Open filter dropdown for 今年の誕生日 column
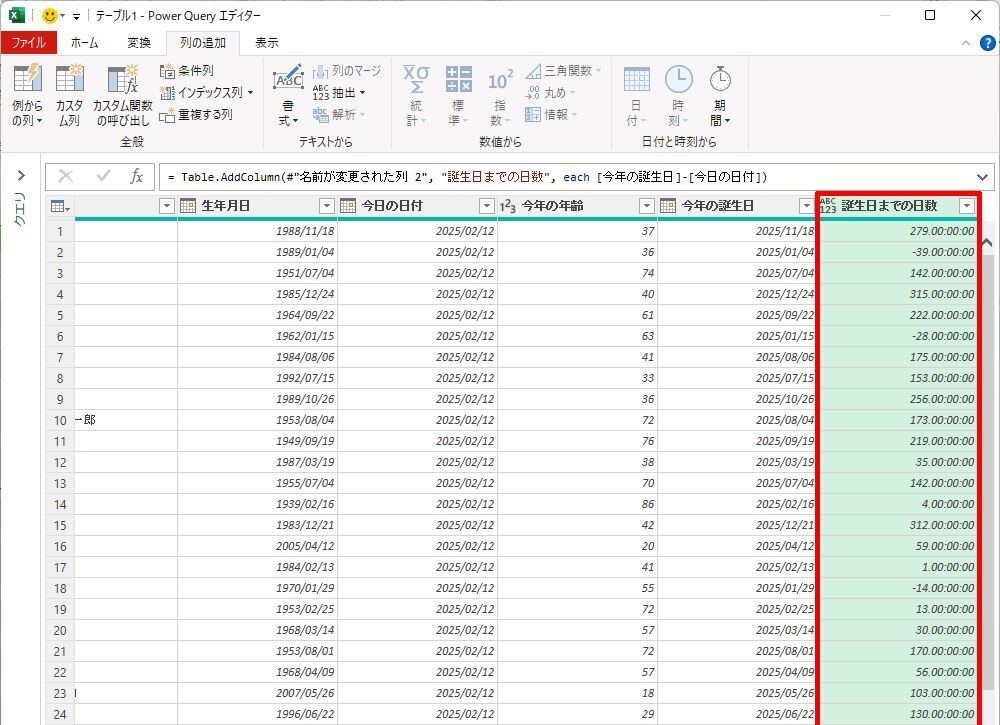Screen dimensions: 1000x725 point(807,206)
